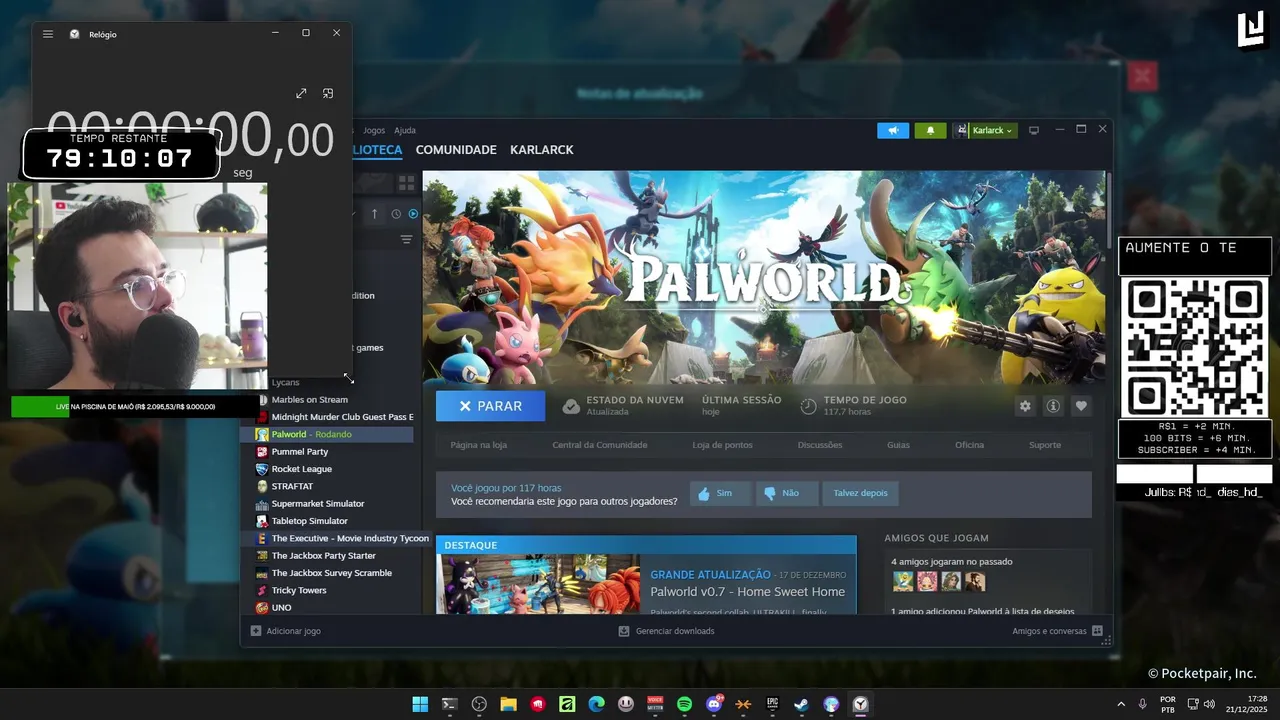Toggle the ready-to-play filter icon

tap(413, 214)
